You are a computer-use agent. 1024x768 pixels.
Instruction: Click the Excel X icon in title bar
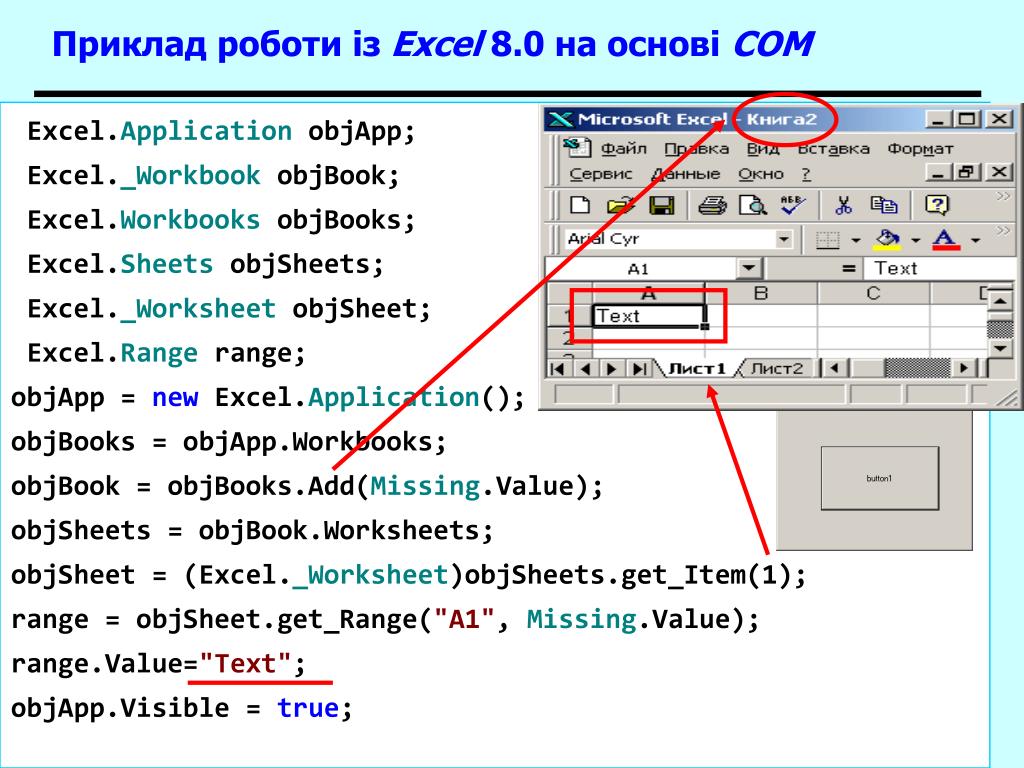pos(560,119)
